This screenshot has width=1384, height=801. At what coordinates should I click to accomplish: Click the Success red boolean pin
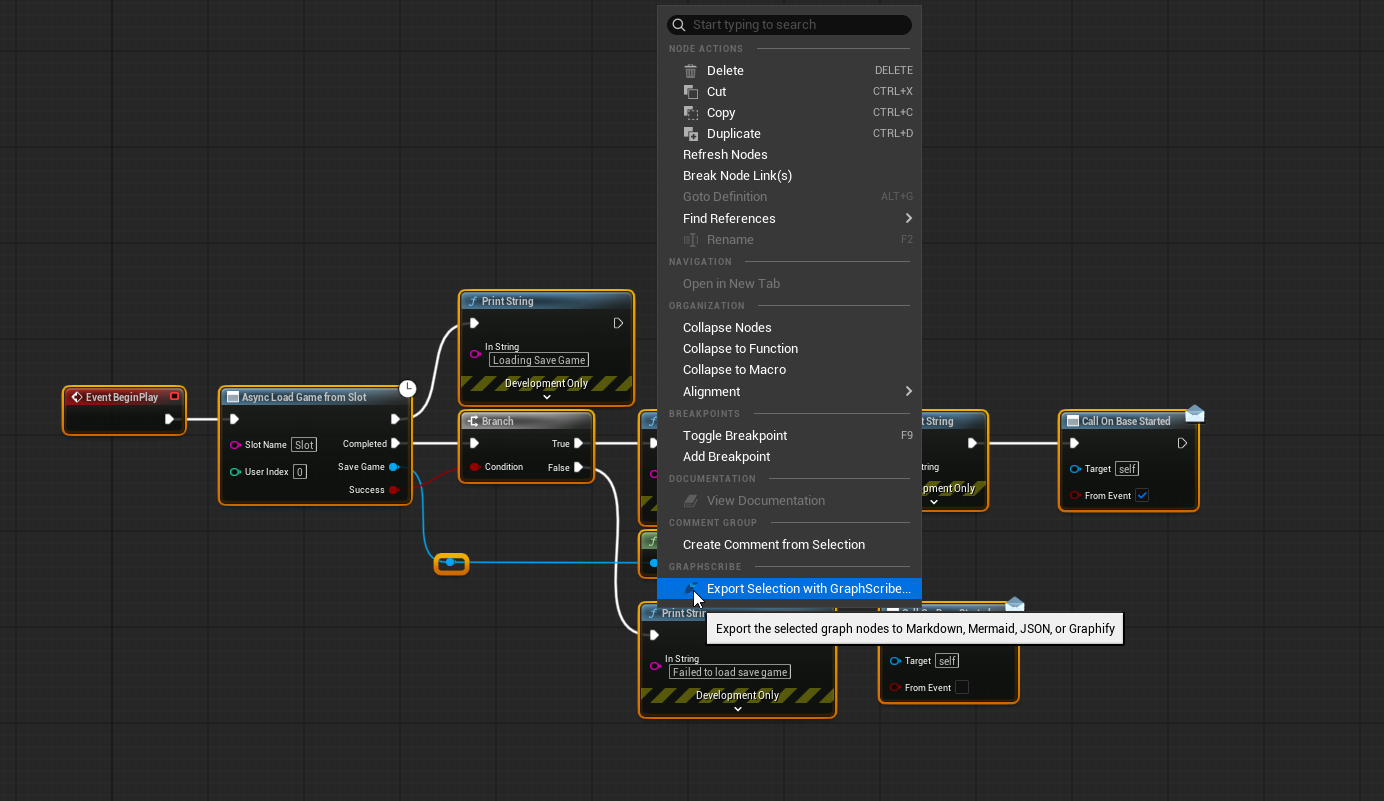pyautogui.click(x=394, y=490)
